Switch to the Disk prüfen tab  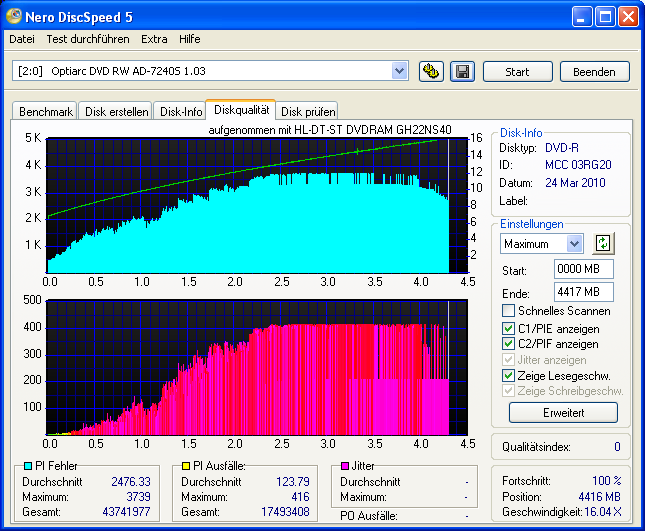308,111
